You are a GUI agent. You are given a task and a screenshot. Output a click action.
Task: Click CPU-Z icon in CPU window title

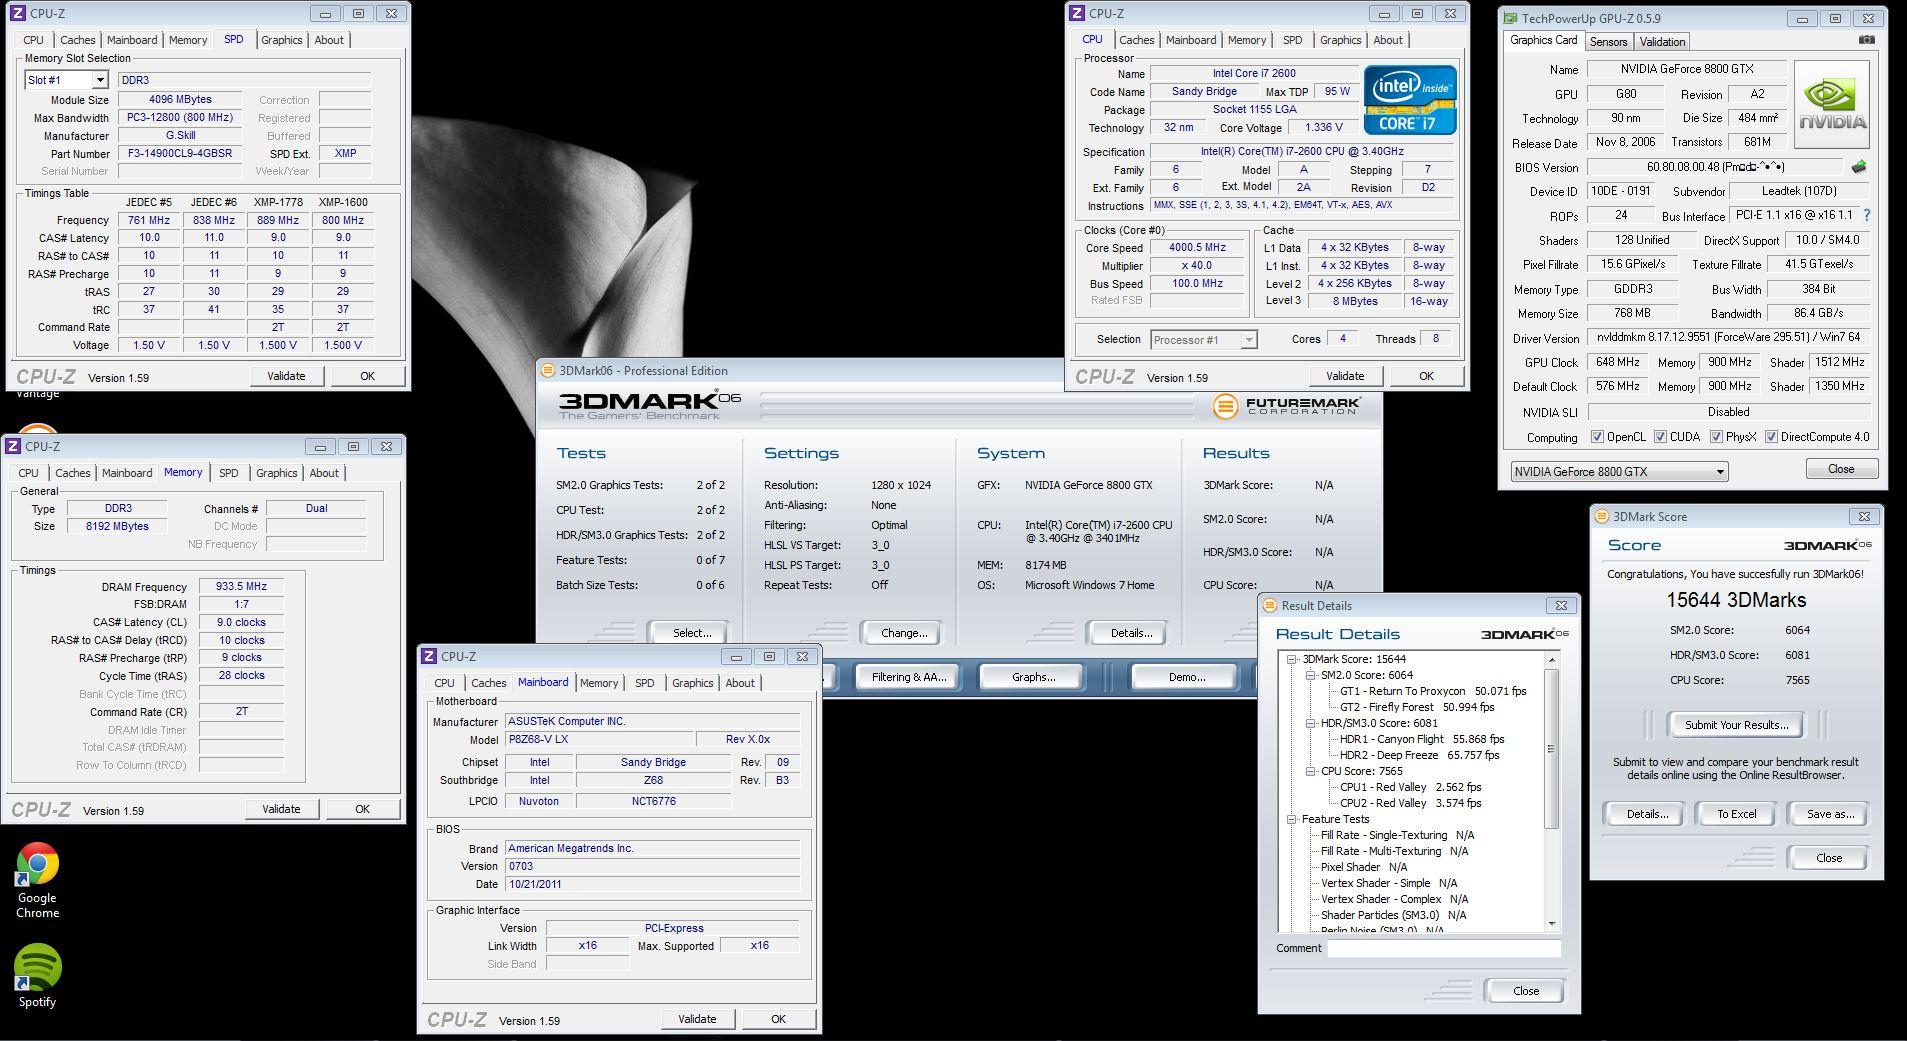tap(1077, 14)
